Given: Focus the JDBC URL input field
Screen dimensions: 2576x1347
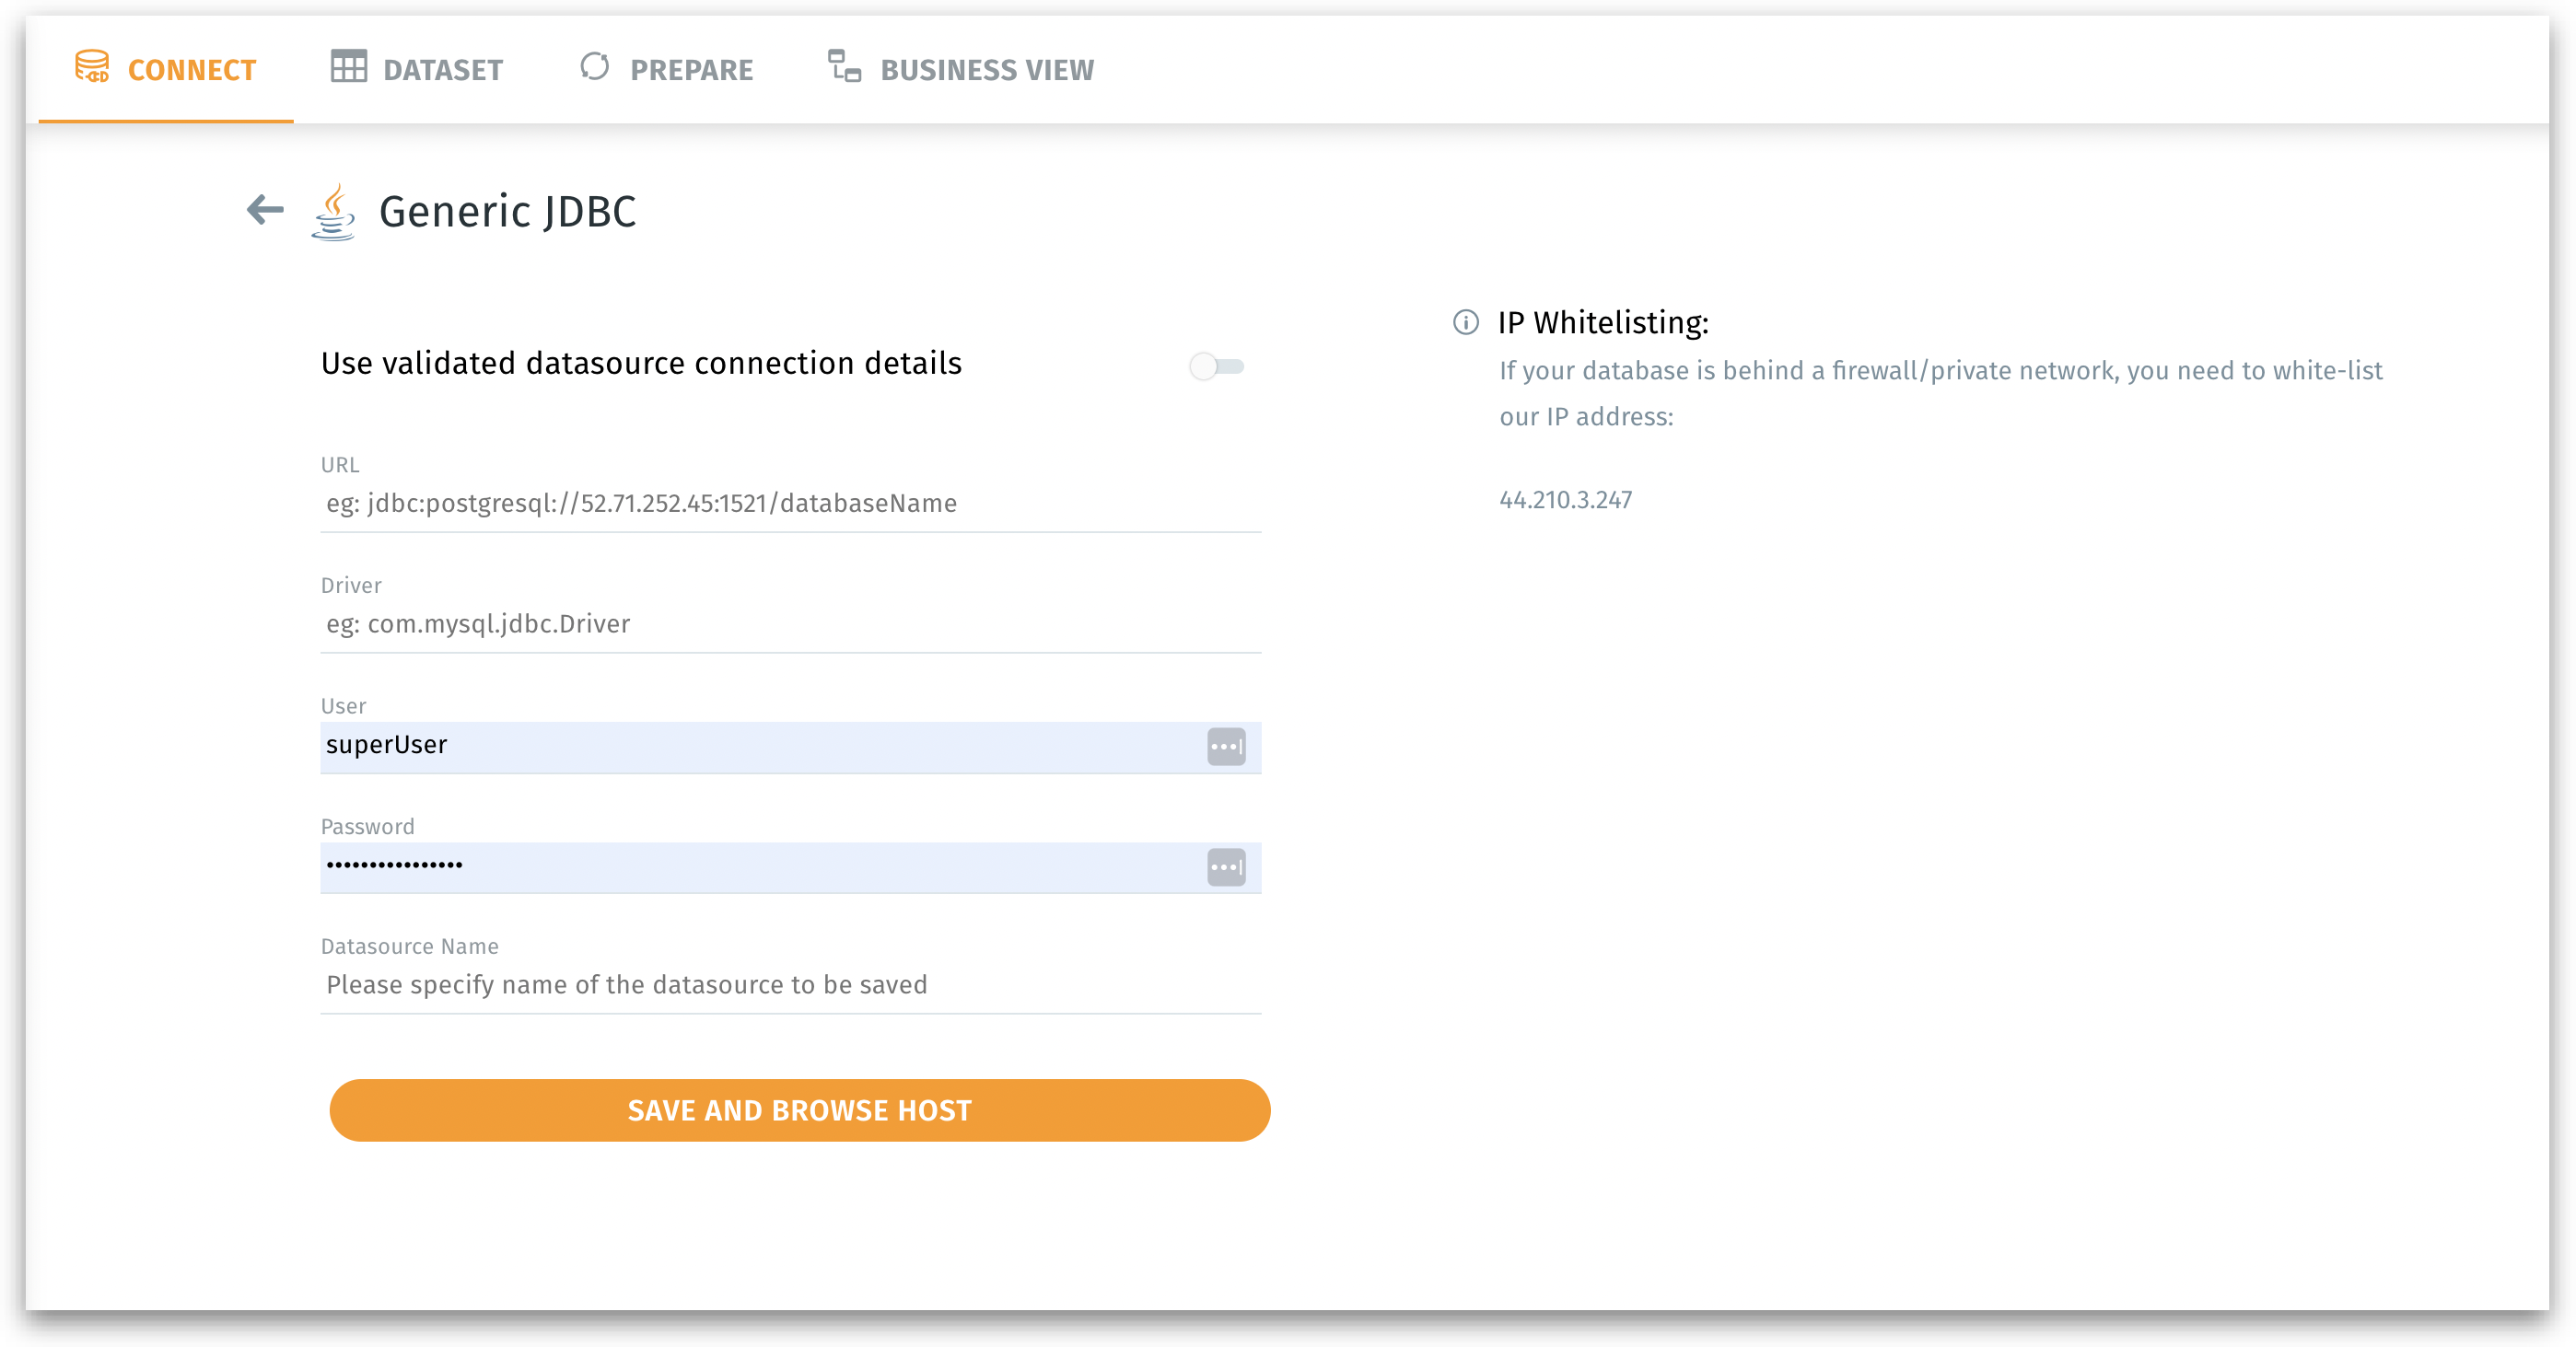Looking at the screenshot, I should point(790,504).
